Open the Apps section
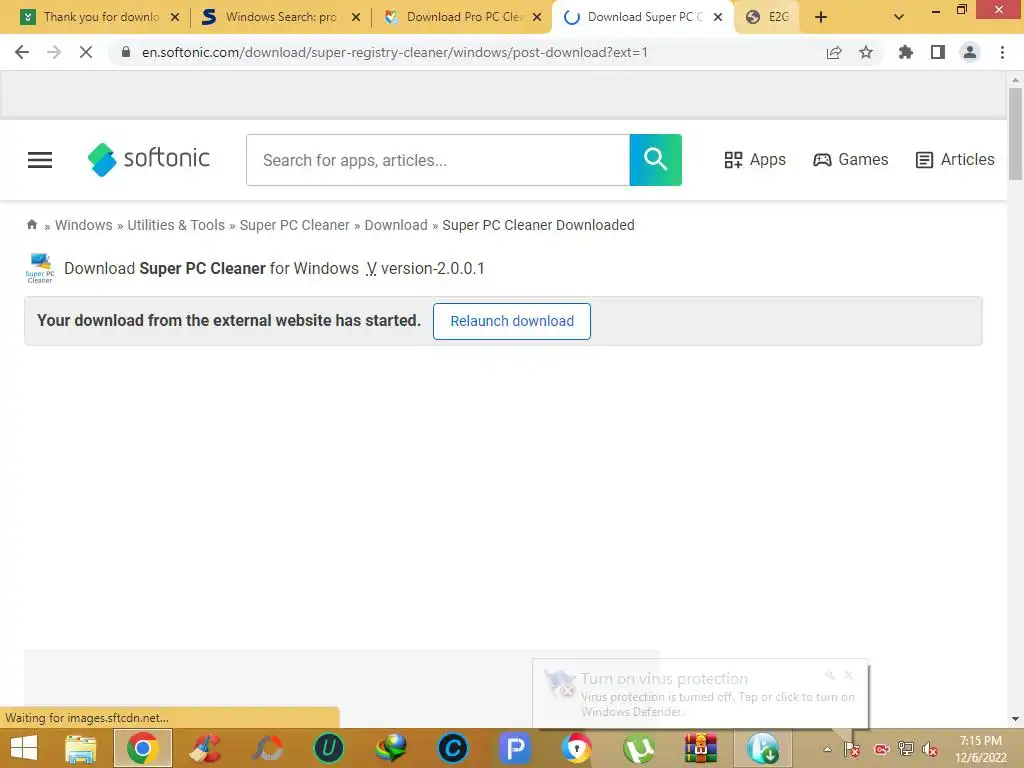This screenshot has width=1024, height=768. [755, 159]
